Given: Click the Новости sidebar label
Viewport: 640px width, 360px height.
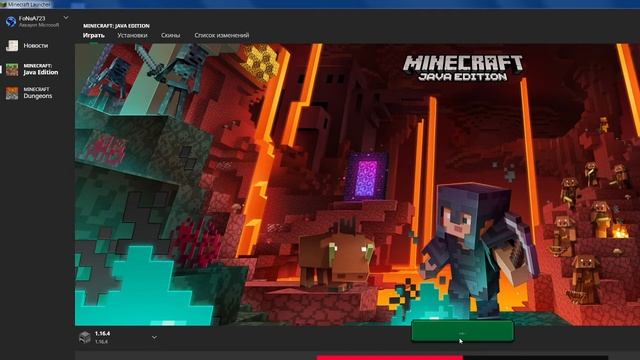Looking at the screenshot, I should click(x=36, y=46).
